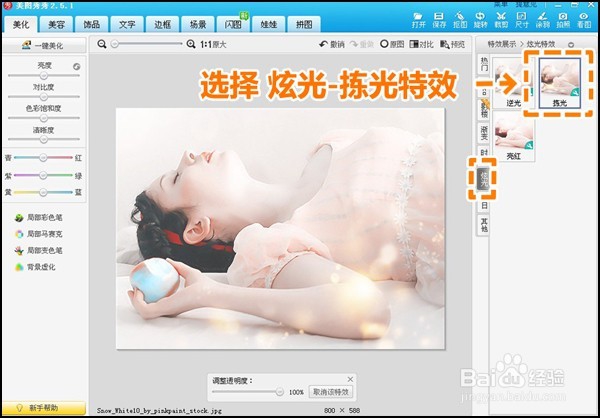Apply the 逆光 effect thumbnail
The height and width of the screenshot is (418, 600).
(x=513, y=82)
